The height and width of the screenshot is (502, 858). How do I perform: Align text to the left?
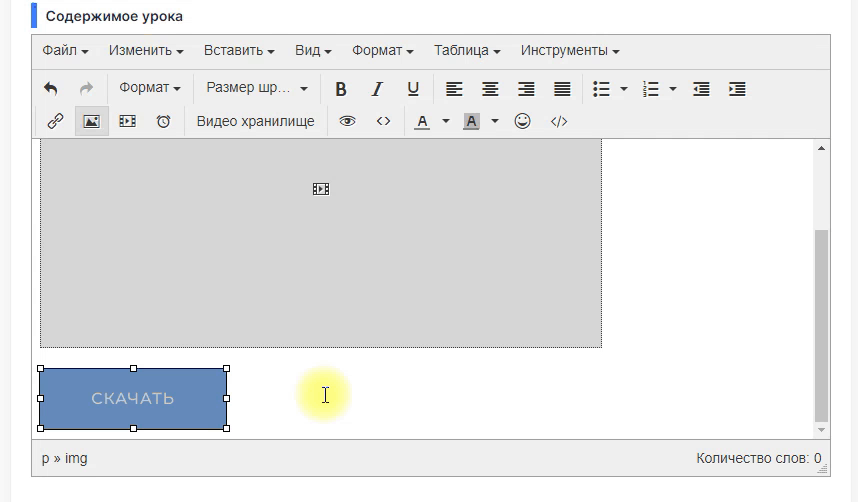(x=454, y=89)
